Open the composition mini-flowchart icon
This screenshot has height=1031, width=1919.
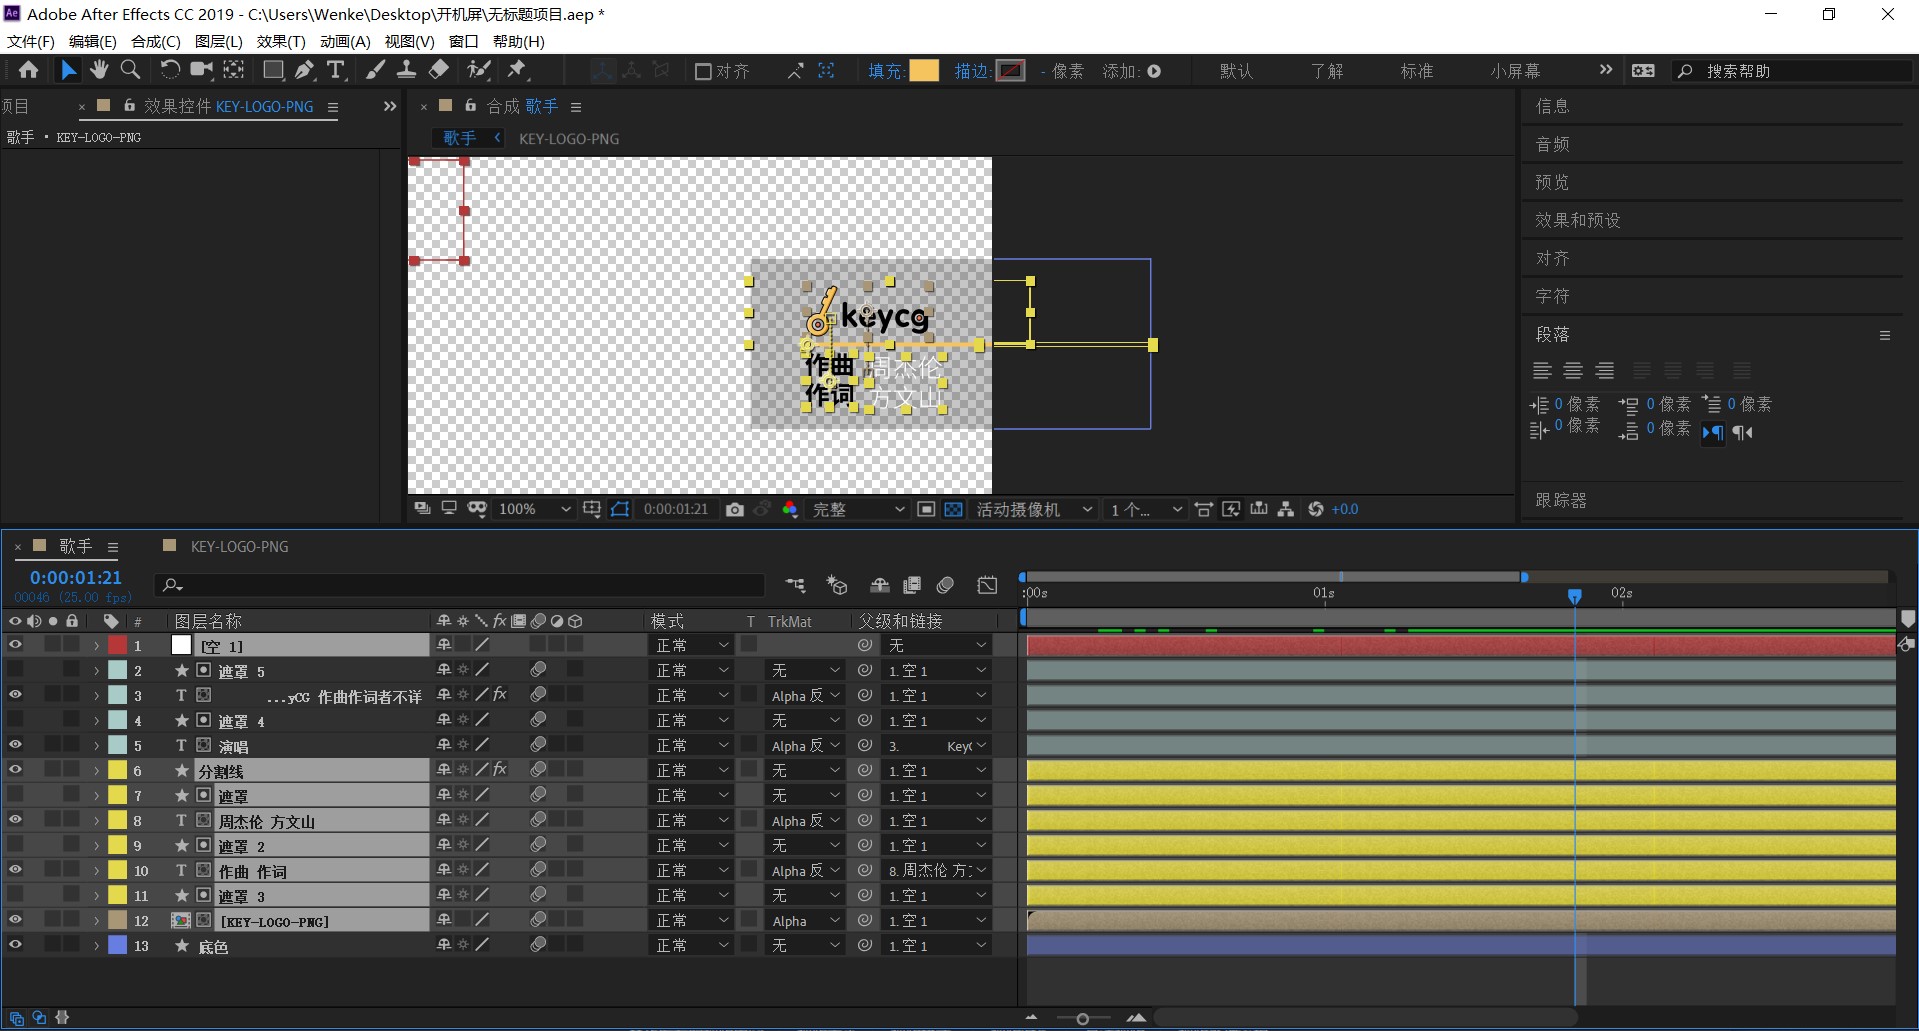point(796,585)
